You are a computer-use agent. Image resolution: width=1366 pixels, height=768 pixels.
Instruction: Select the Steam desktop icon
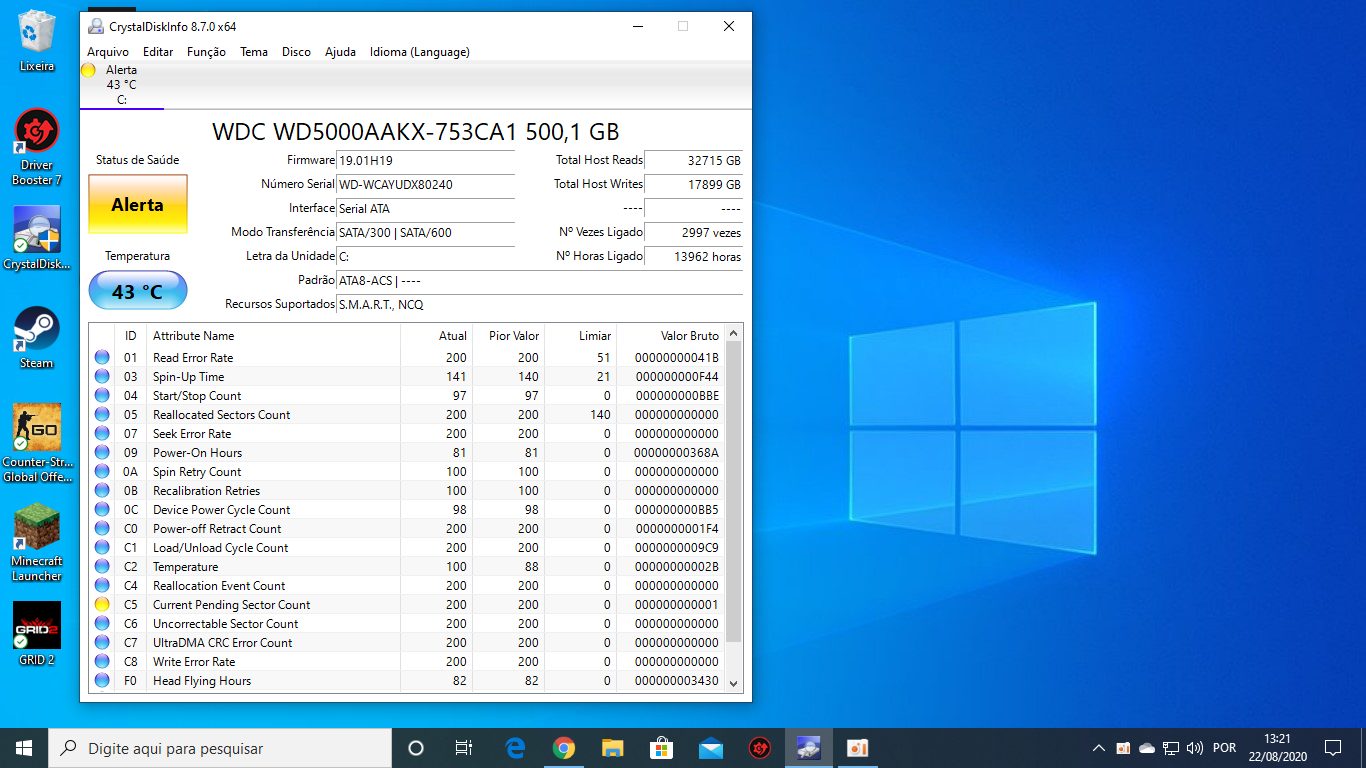coord(37,337)
